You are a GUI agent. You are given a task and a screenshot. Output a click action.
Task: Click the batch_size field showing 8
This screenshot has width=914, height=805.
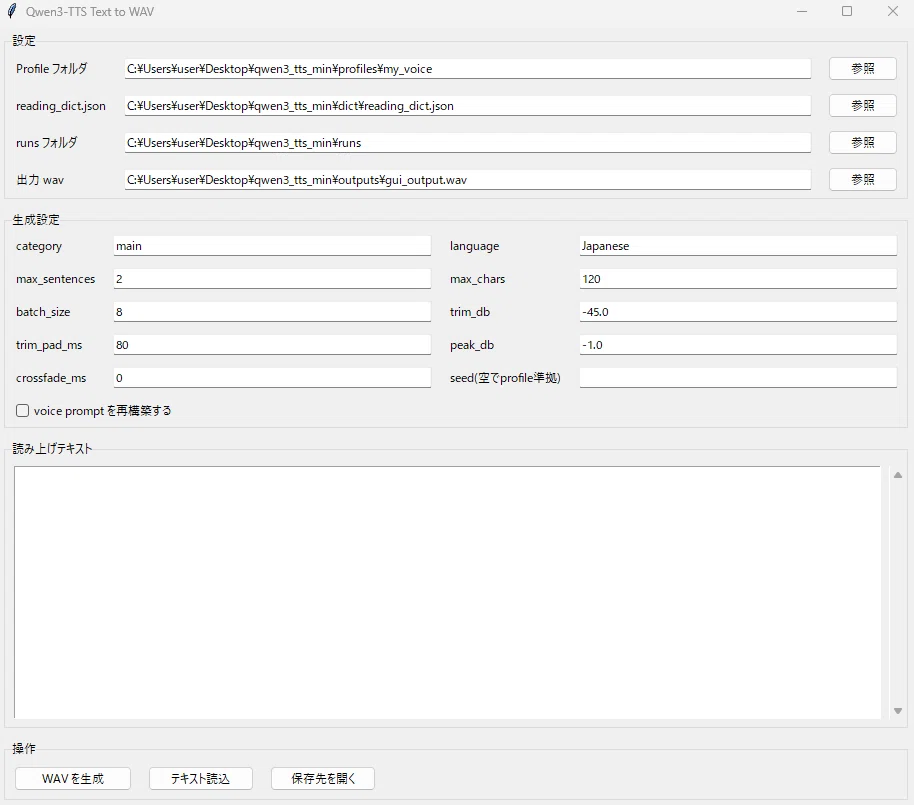coord(272,312)
